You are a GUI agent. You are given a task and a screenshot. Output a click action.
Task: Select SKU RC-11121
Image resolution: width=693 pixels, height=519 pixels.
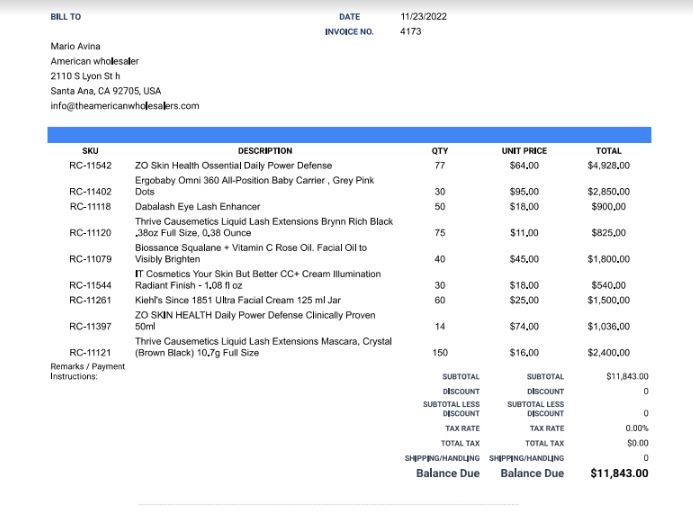(x=90, y=353)
